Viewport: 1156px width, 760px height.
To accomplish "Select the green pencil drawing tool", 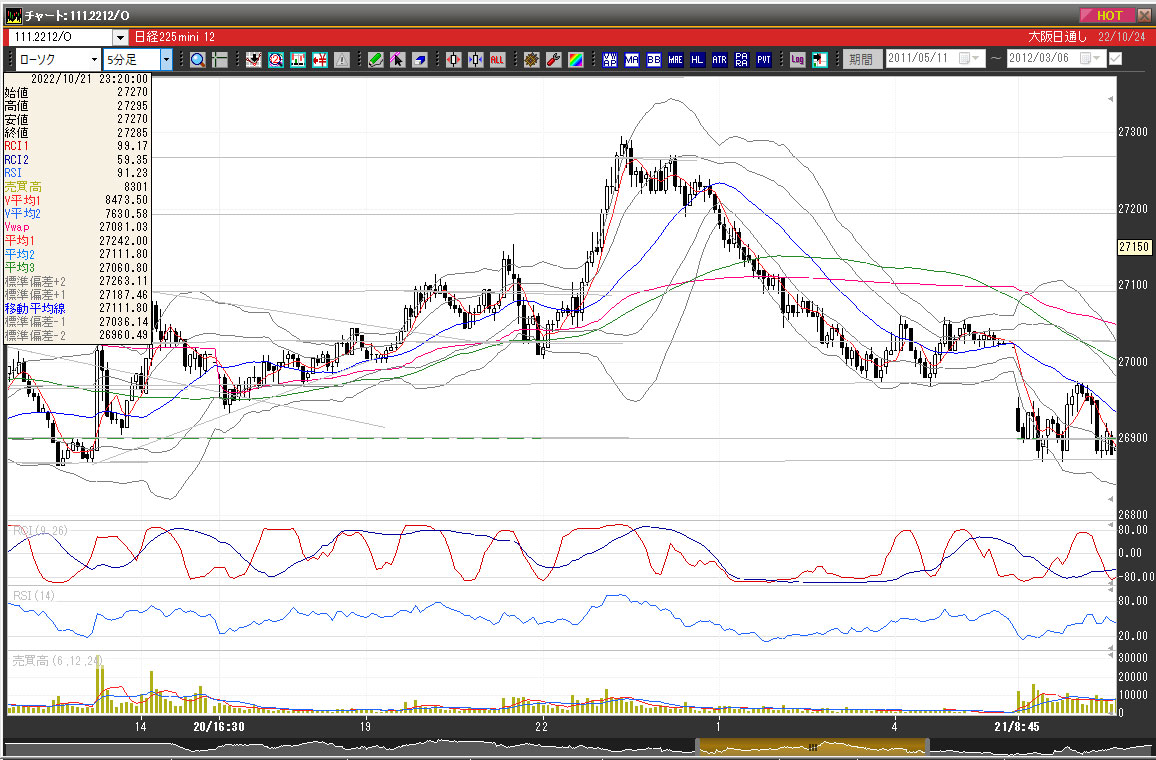I will point(376,60).
